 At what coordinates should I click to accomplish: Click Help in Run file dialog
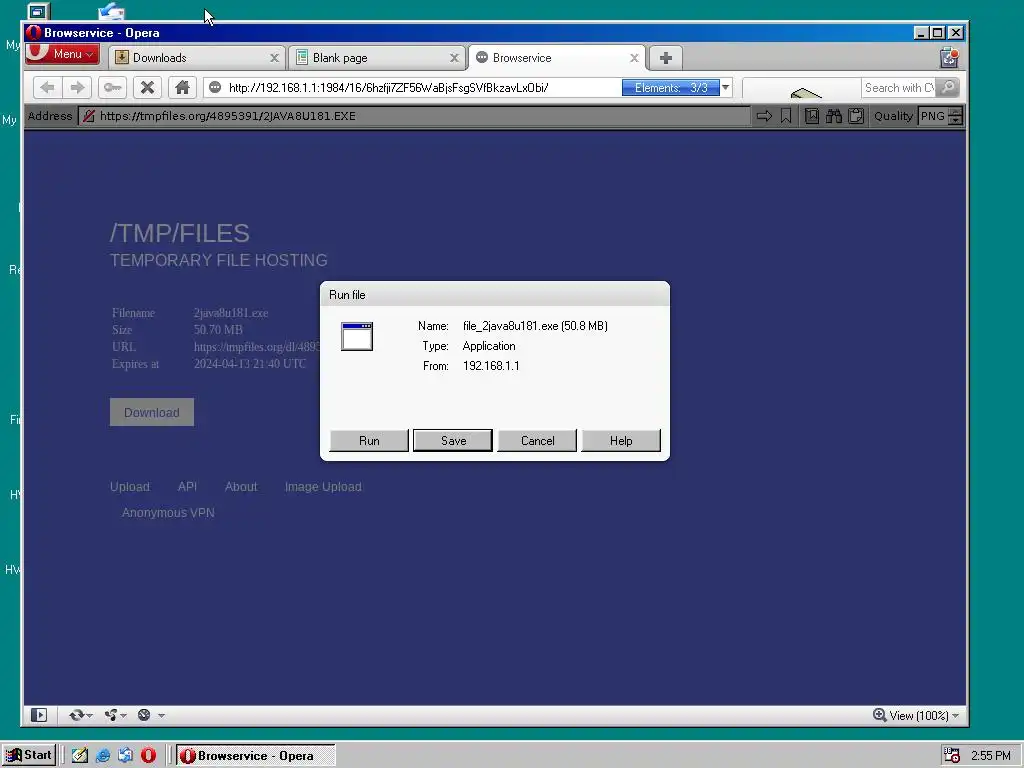tap(621, 441)
